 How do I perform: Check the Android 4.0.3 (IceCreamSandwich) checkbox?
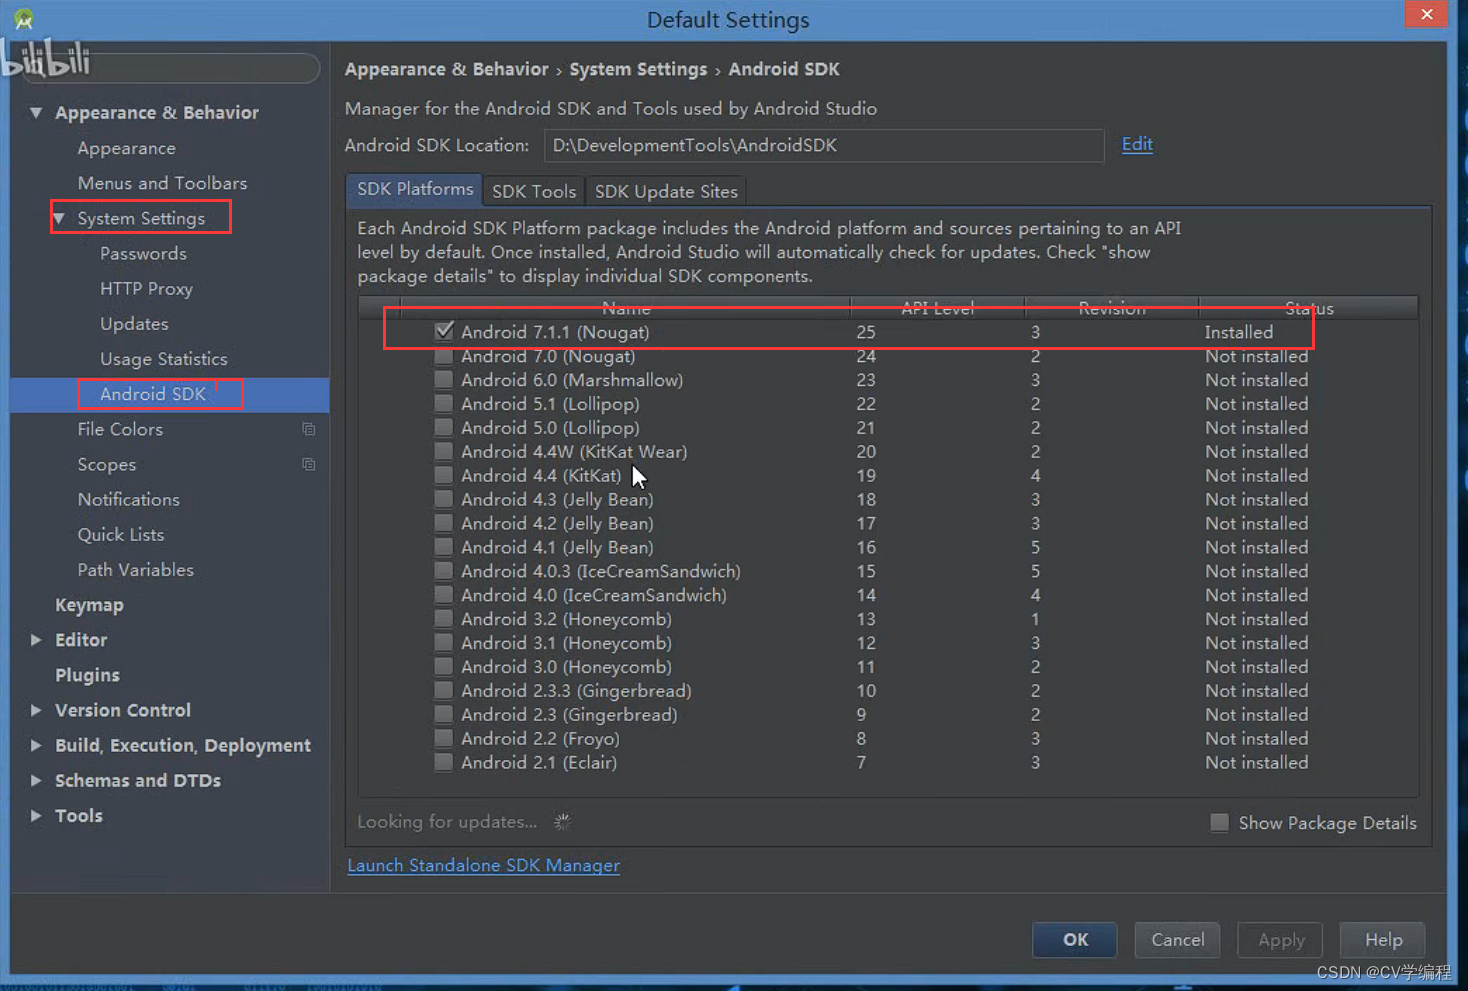click(444, 571)
